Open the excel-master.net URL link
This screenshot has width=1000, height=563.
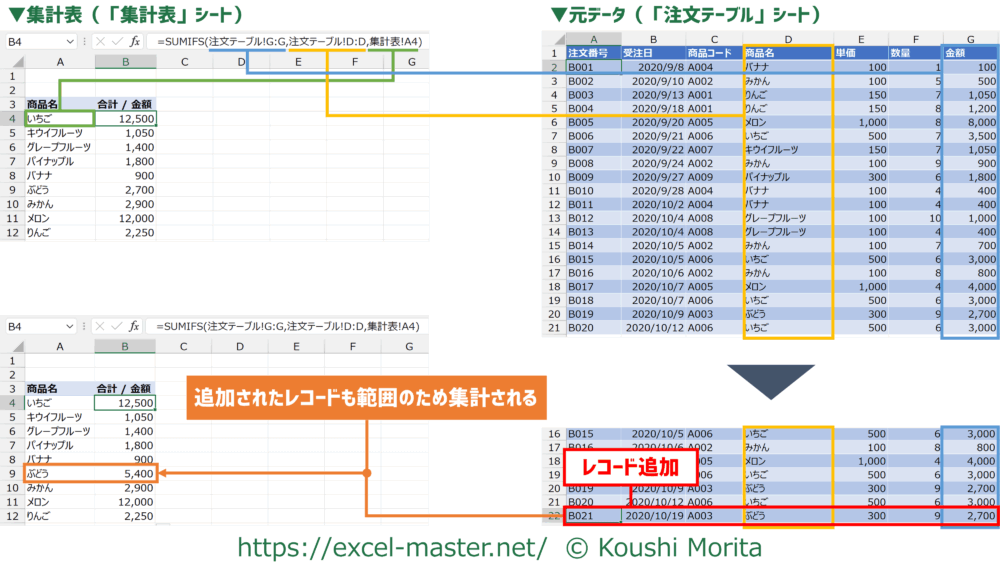[390, 547]
